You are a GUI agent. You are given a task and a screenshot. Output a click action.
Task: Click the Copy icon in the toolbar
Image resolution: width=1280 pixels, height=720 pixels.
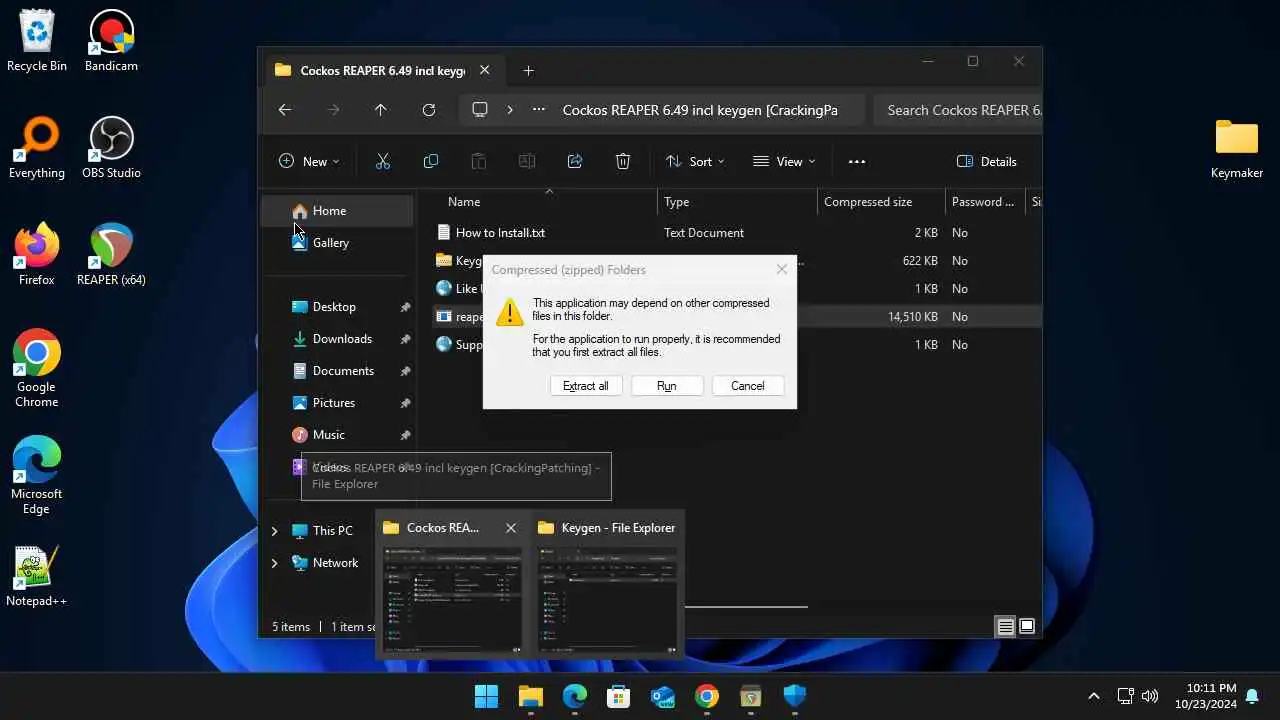431,161
